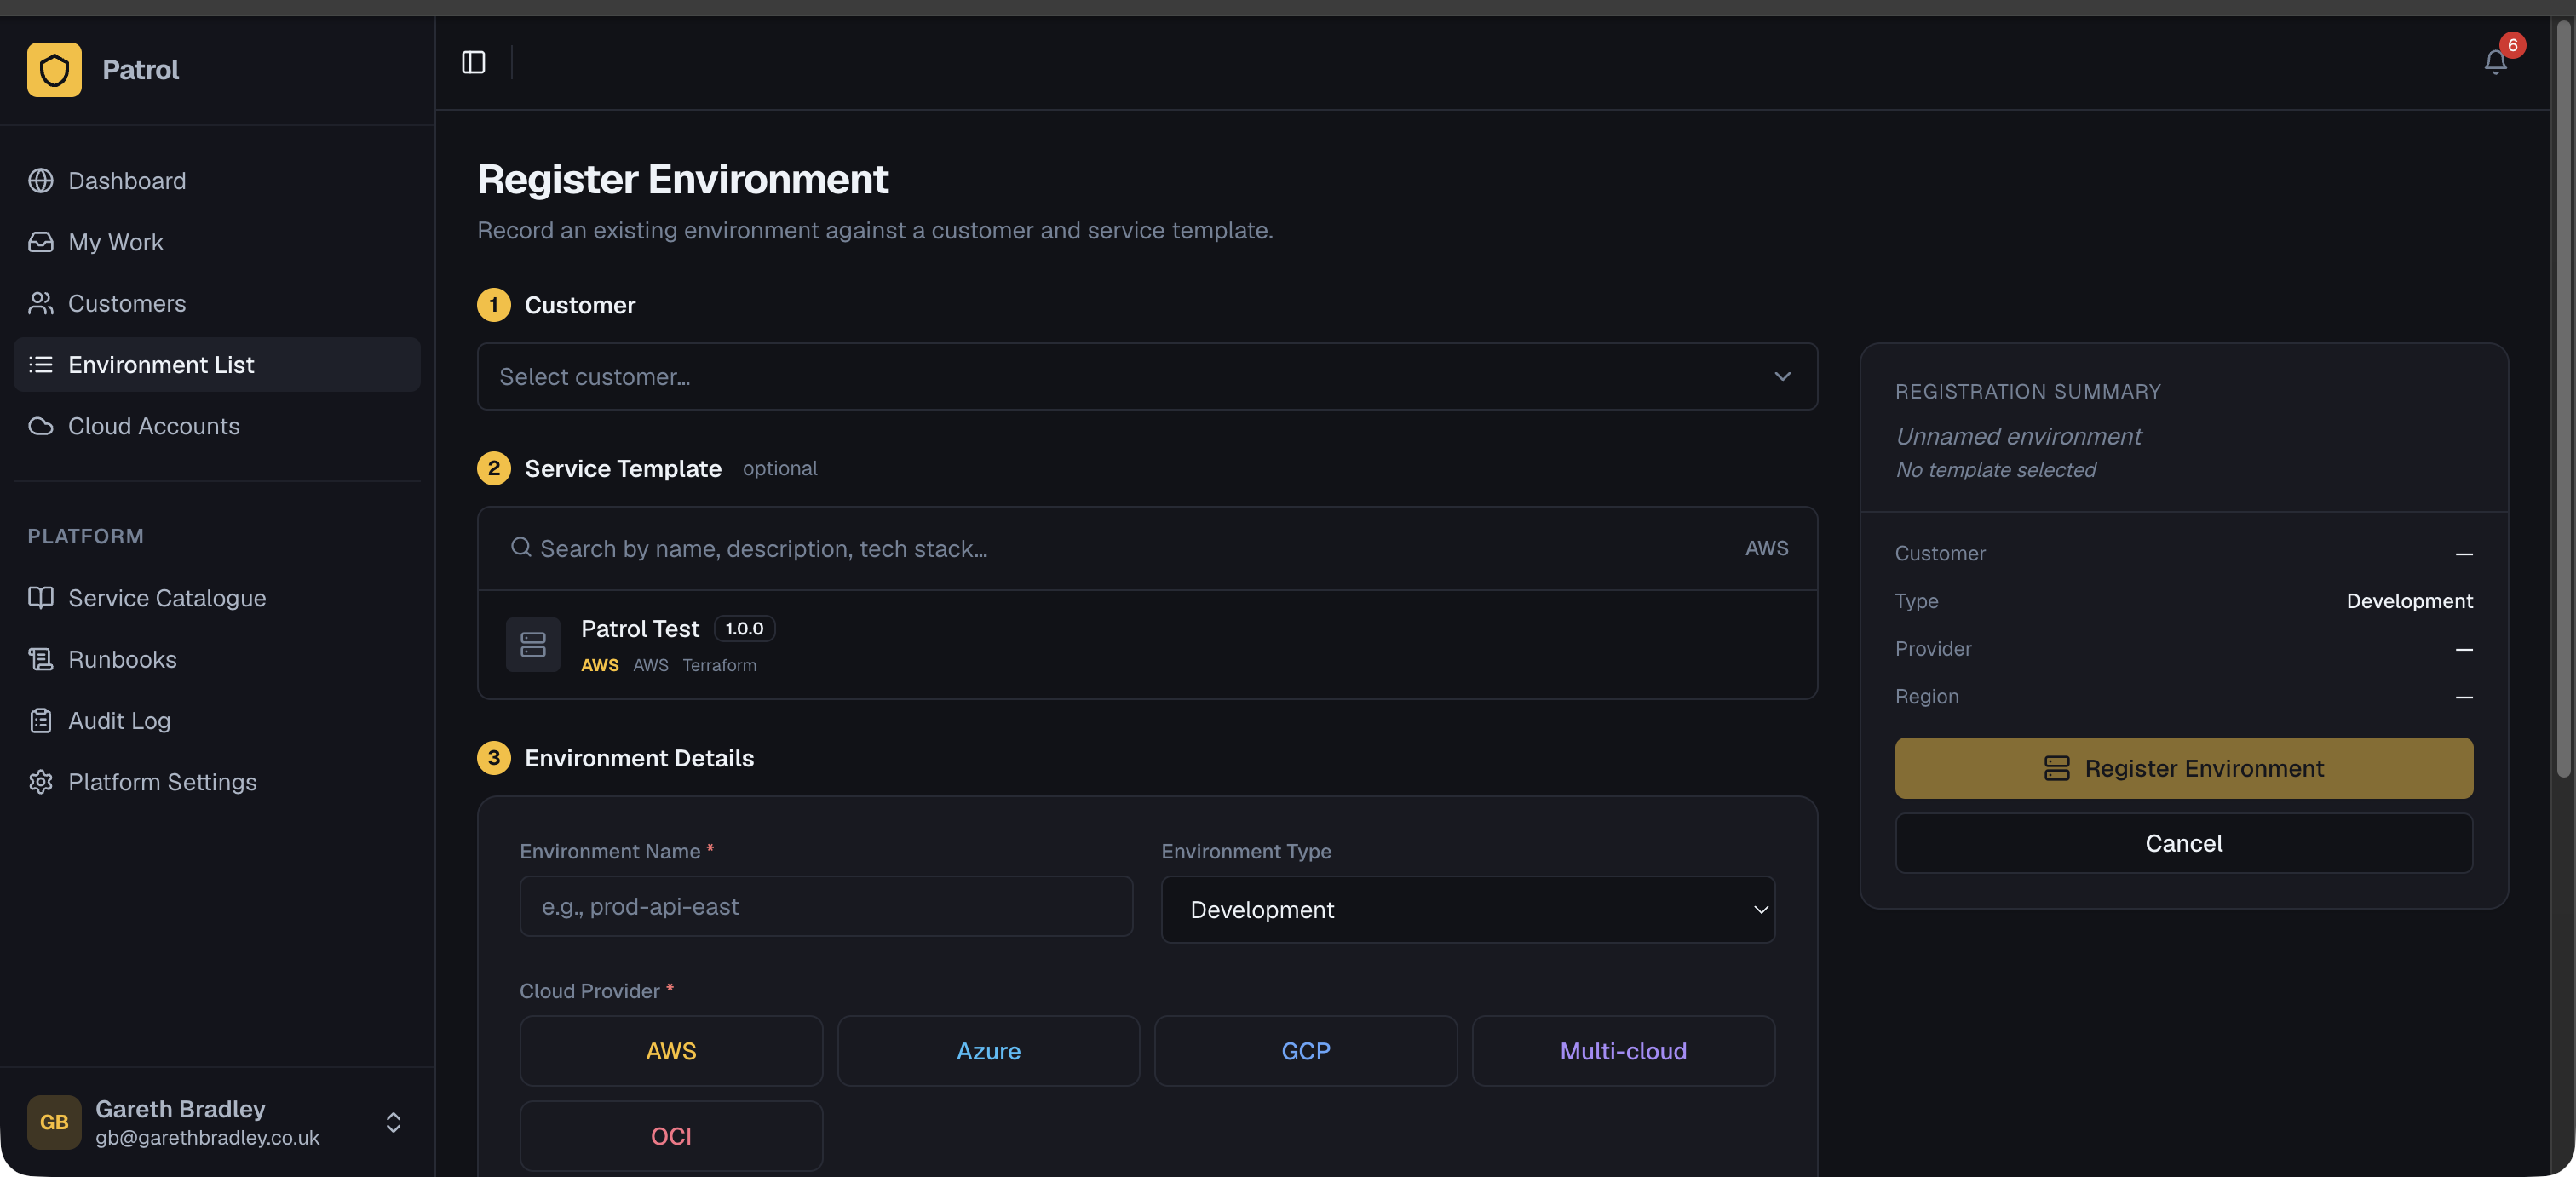
Task: Select the Patrol Test template row
Action: tap(1147, 644)
